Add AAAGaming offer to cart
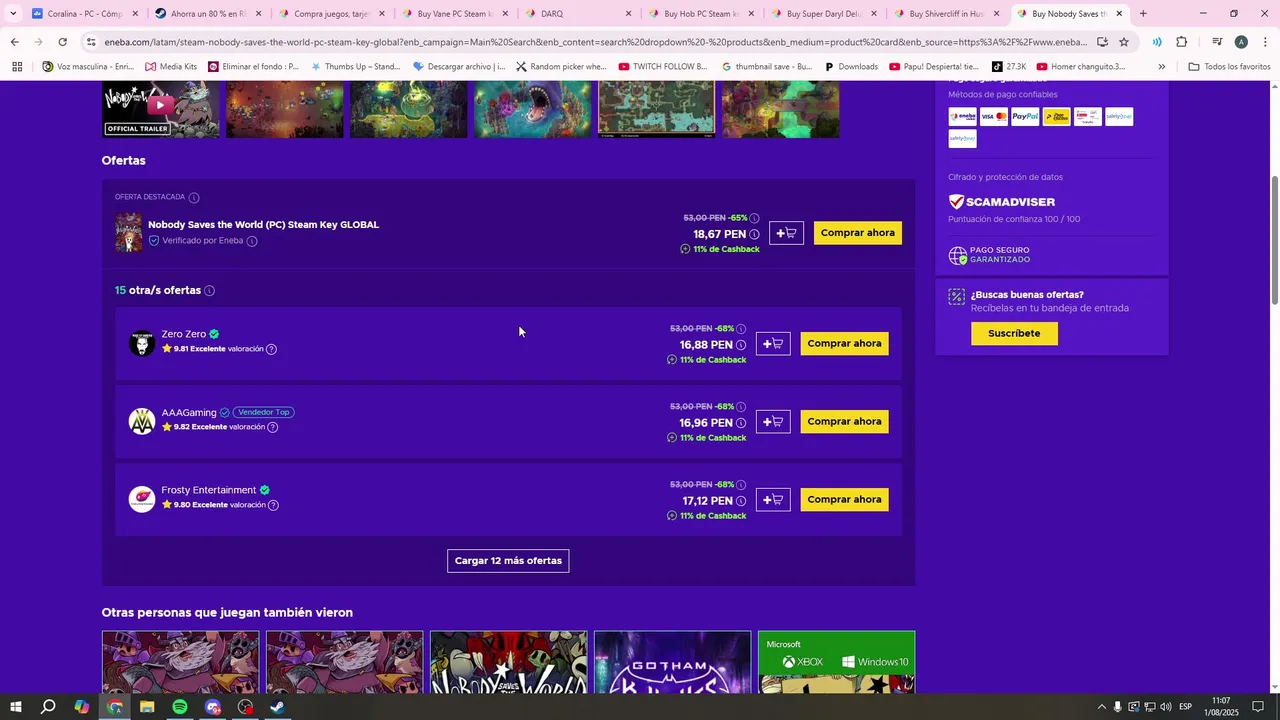 773,422
